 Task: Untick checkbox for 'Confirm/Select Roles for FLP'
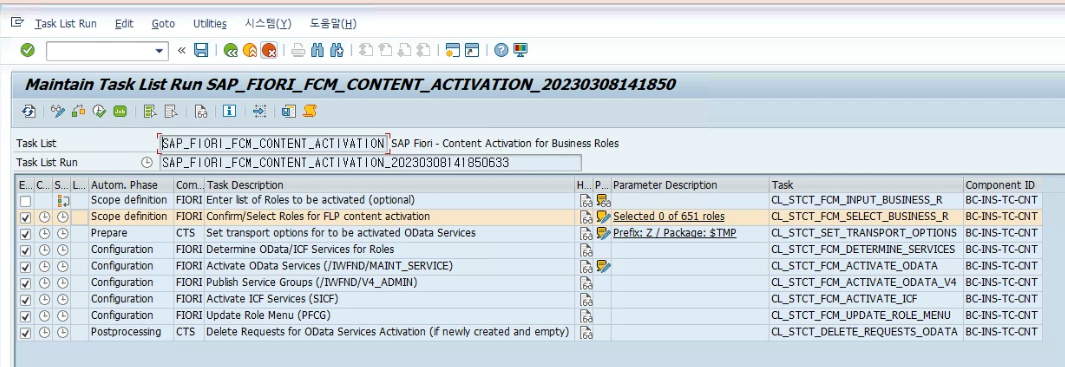[25, 217]
